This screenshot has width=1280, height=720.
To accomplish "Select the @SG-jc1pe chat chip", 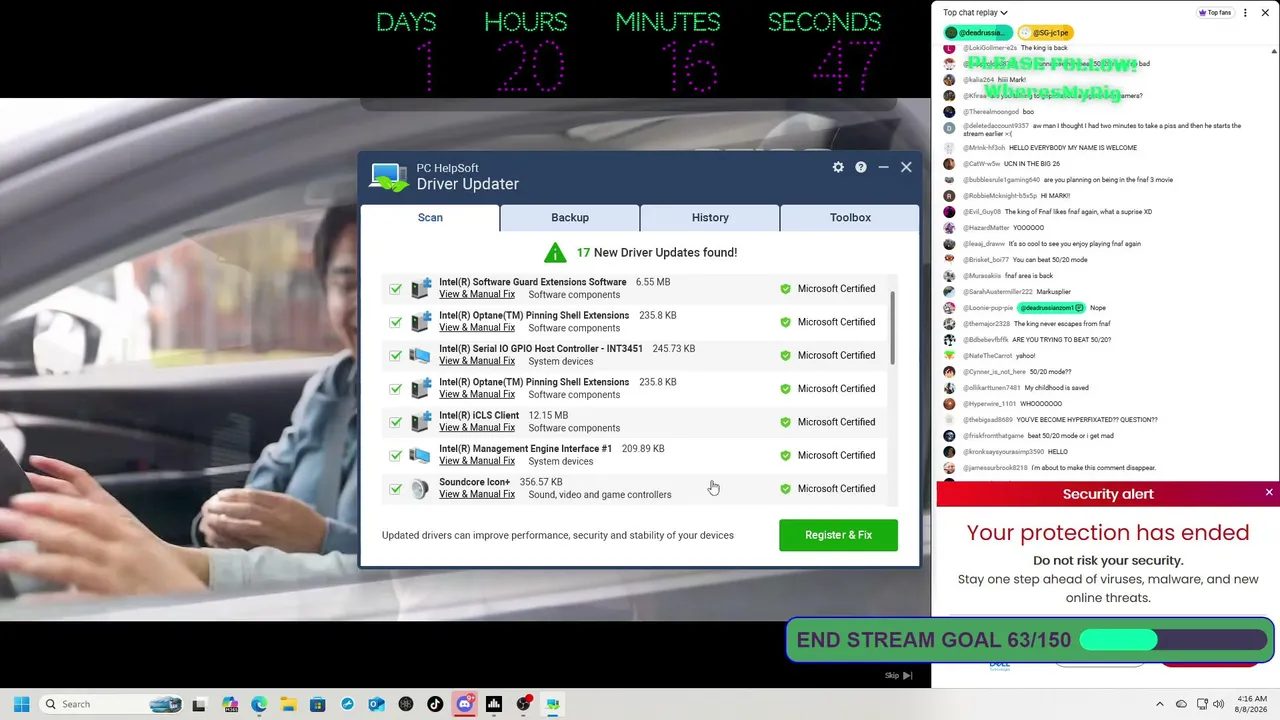I will (x=1045, y=33).
